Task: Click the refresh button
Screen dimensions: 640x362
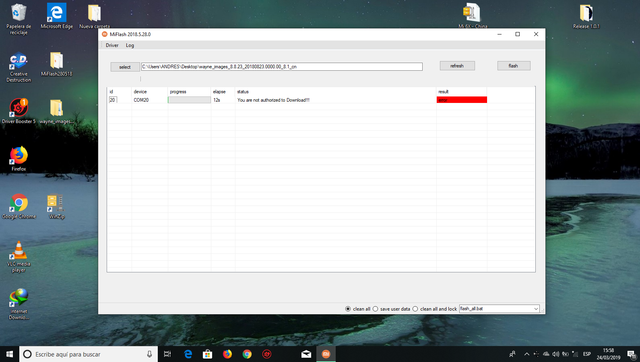Action: point(457,66)
